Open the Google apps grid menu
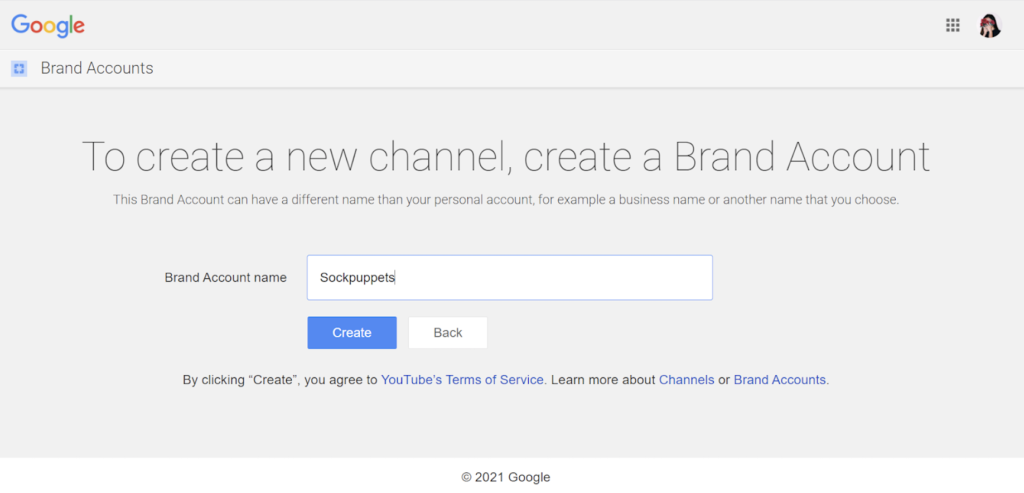 coord(953,26)
